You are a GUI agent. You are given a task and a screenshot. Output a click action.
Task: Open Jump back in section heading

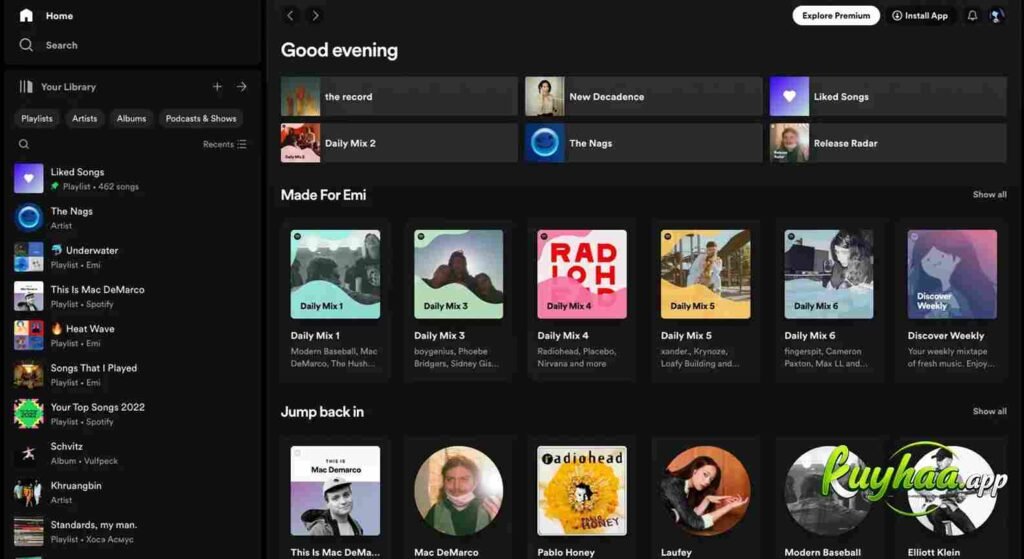322,412
